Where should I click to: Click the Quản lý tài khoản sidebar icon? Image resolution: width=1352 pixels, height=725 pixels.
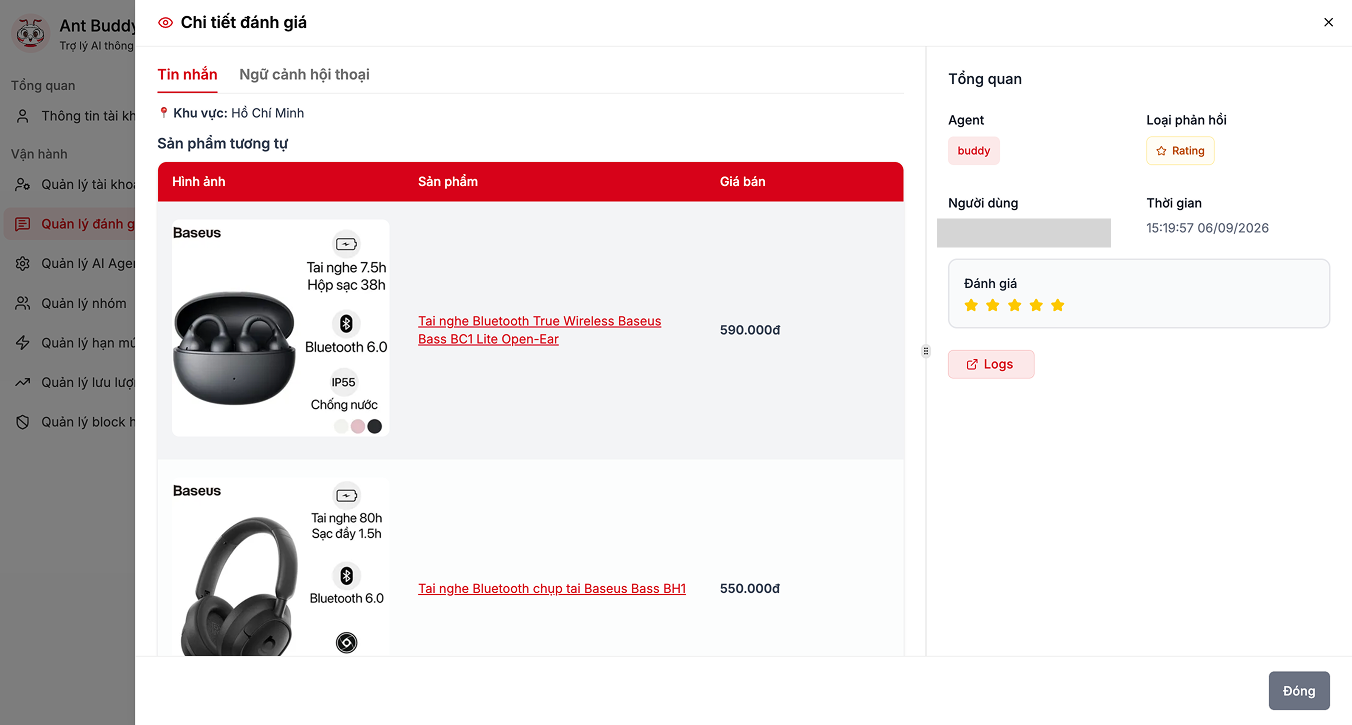[x=23, y=185]
